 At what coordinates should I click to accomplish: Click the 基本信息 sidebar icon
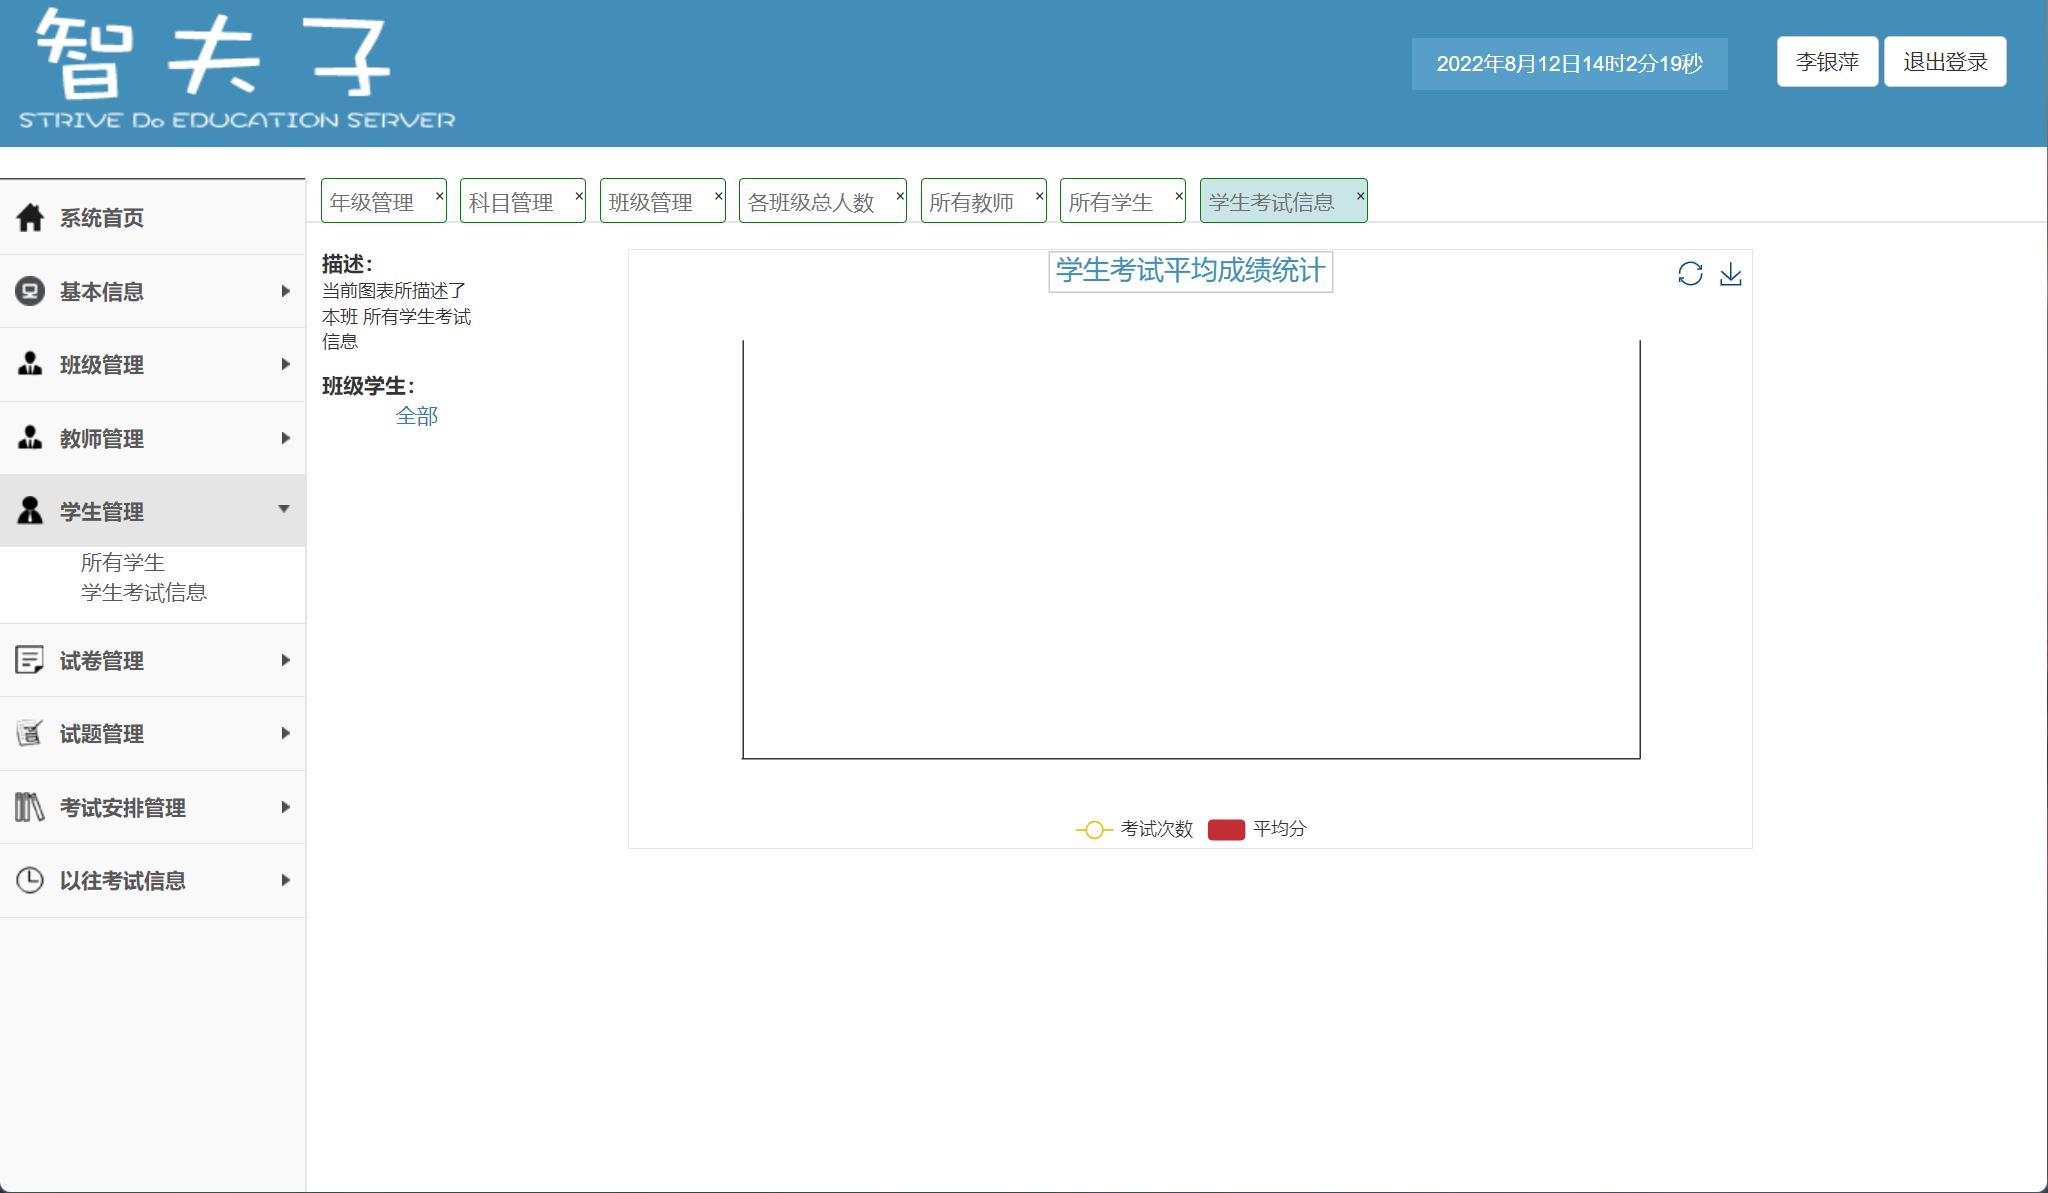30,291
